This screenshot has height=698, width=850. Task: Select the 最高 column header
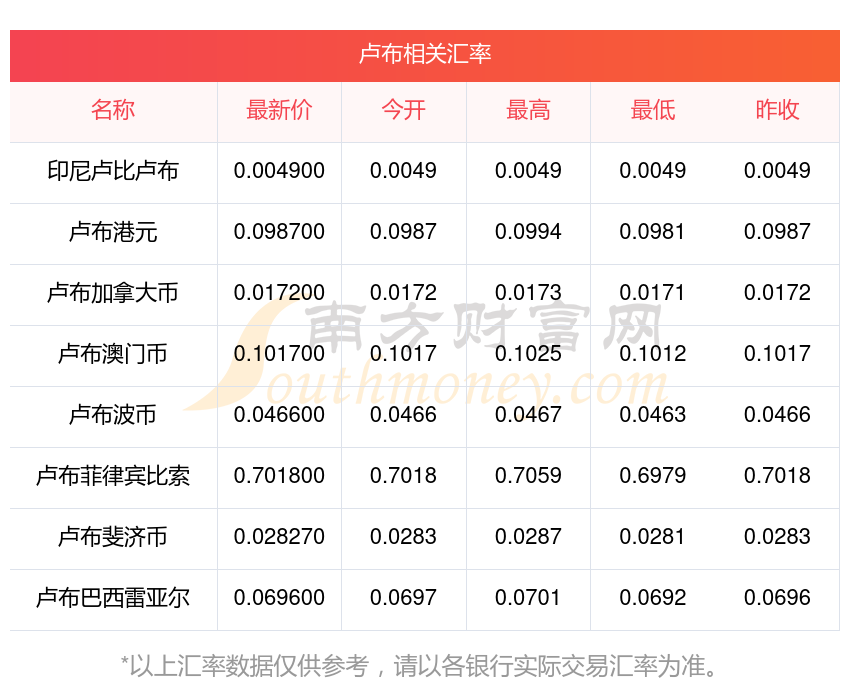click(528, 110)
